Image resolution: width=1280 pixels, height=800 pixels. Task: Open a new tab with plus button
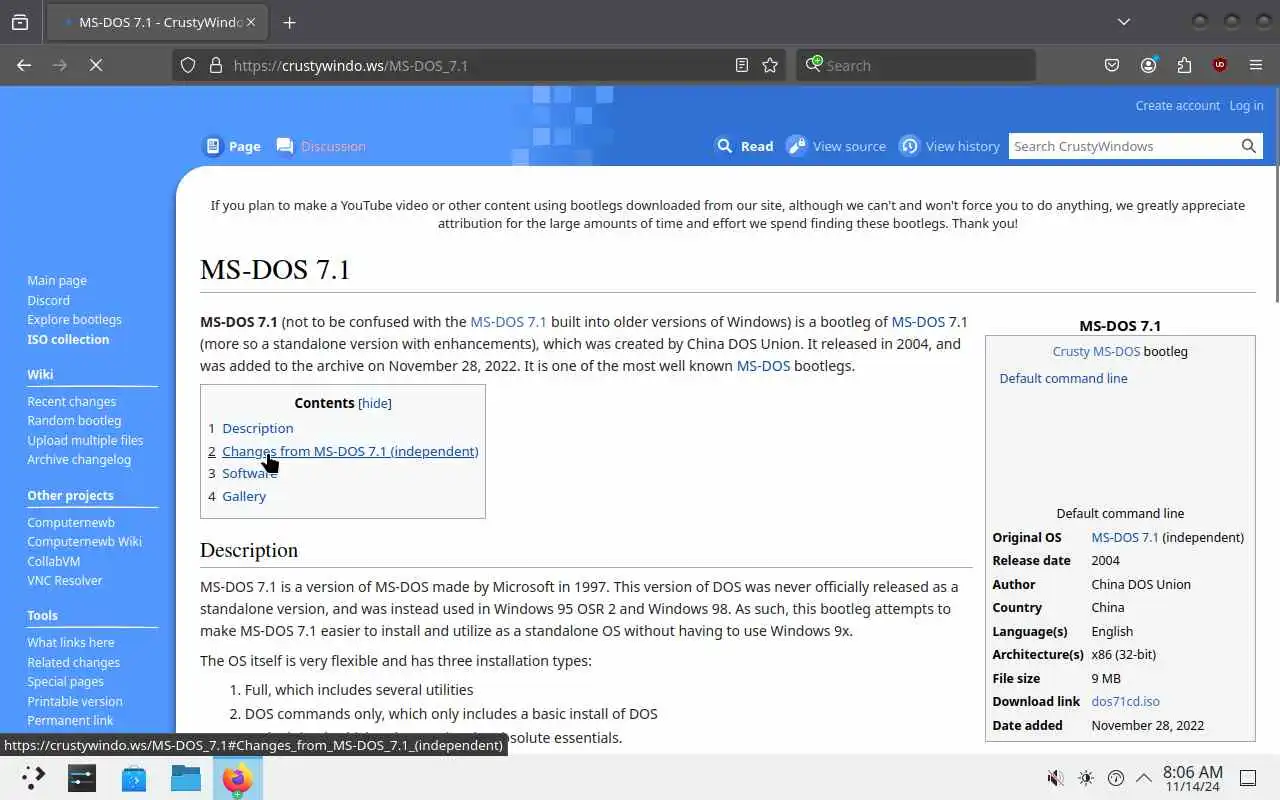point(289,22)
